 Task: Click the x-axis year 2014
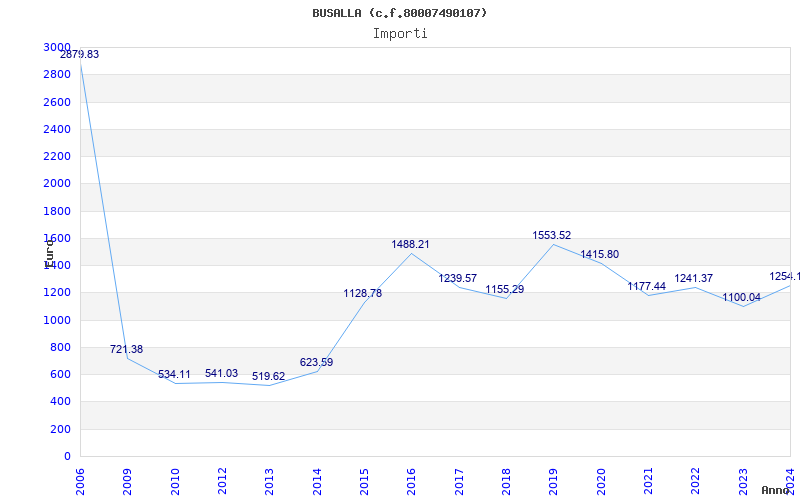click(x=317, y=481)
